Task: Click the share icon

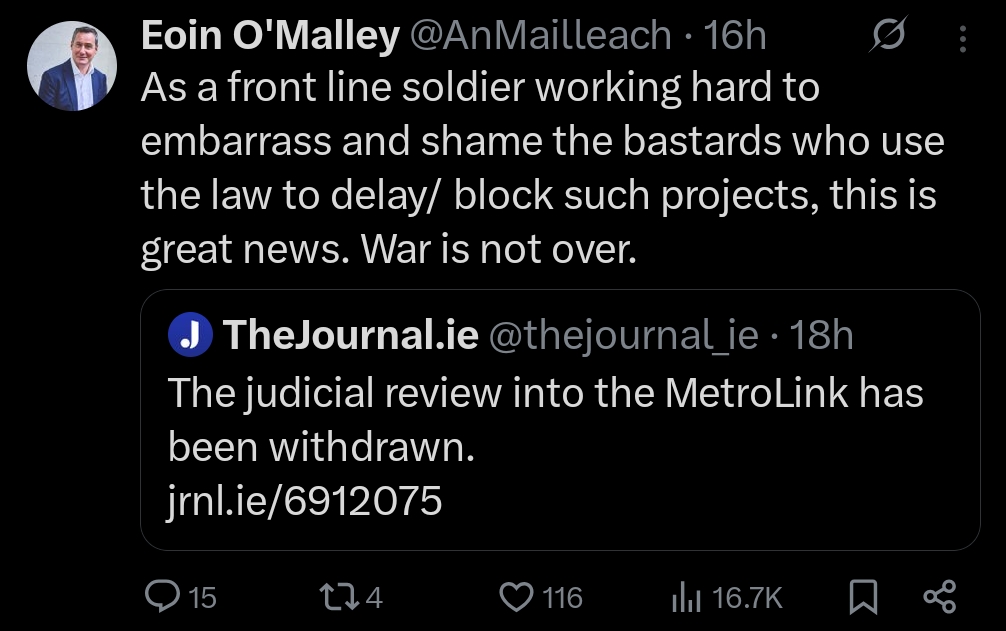Action: (939, 597)
